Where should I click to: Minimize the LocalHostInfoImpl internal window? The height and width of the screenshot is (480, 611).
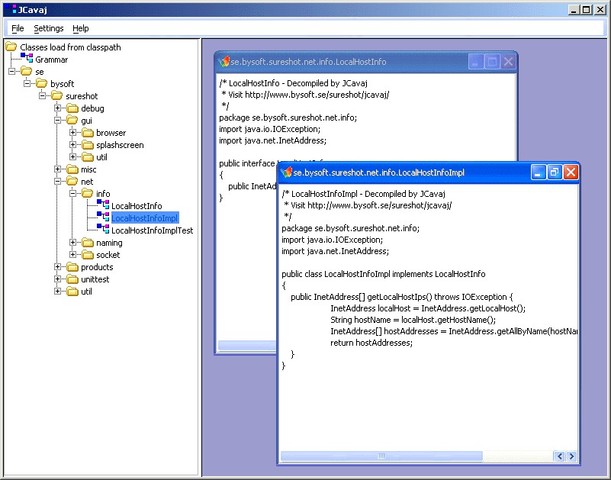(538, 172)
